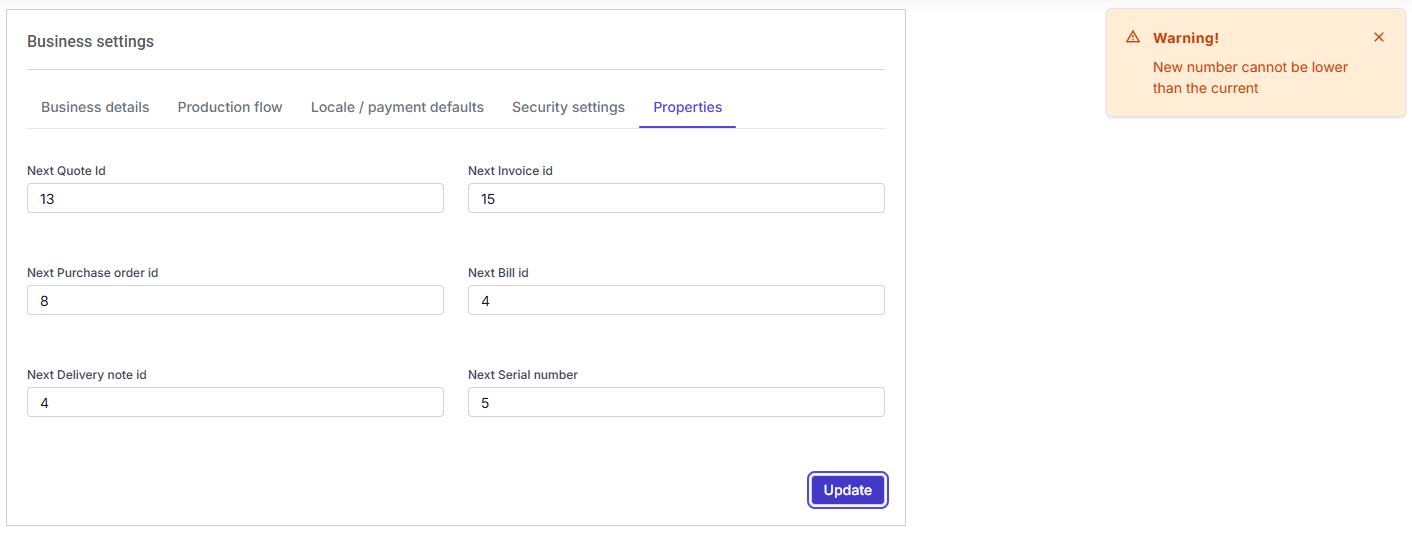Open the Business details tab
The height and width of the screenshot is (533, 1412).
95,107
